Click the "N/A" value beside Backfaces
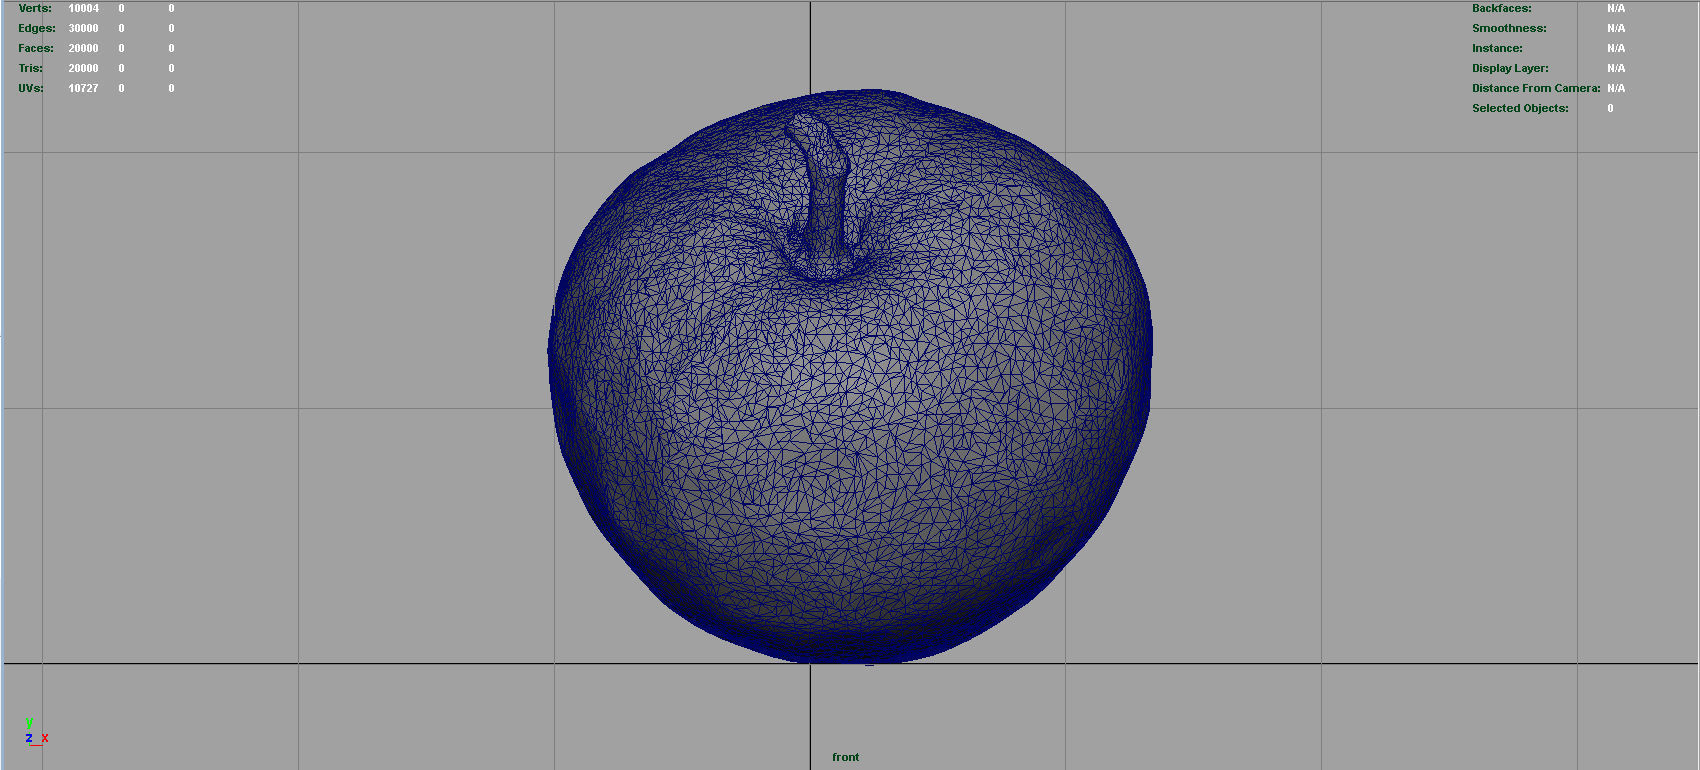Viewport: 1700px width, 770px height. [1616, 8]
